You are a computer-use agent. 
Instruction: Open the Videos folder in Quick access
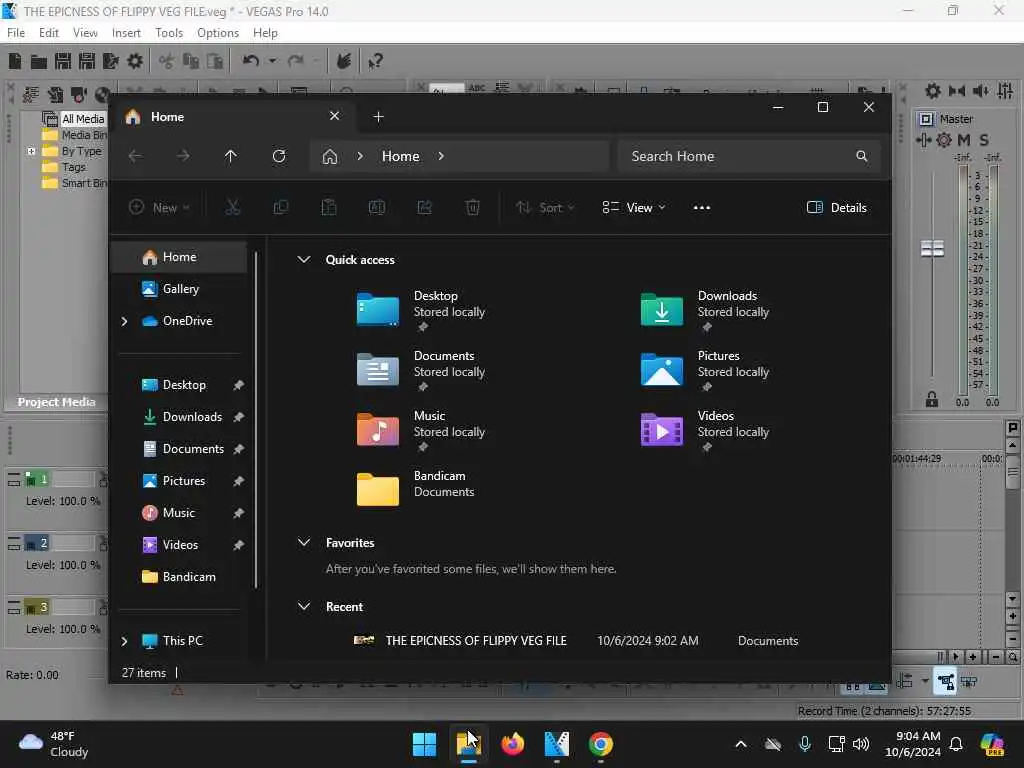pos(705,430)
